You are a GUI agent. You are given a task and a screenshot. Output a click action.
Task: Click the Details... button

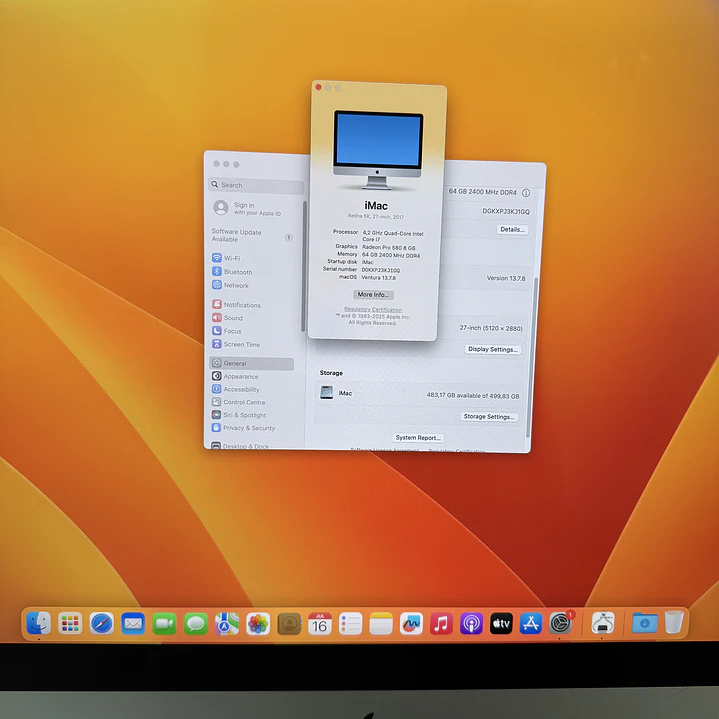coord(512,229)
